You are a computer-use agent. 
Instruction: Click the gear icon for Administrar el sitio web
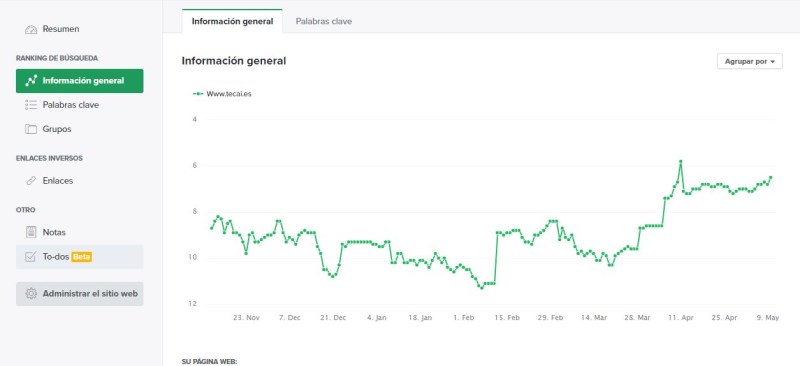point(31,294)
